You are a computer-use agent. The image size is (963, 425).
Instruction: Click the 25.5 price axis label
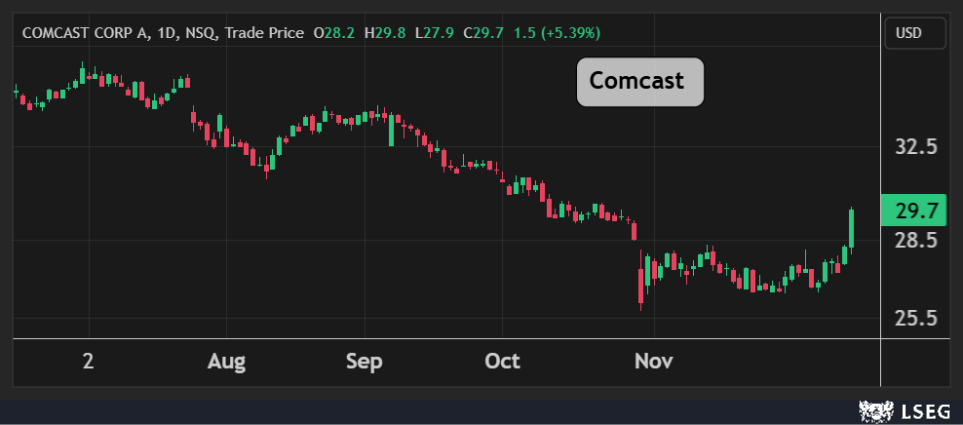click(915, 319)
